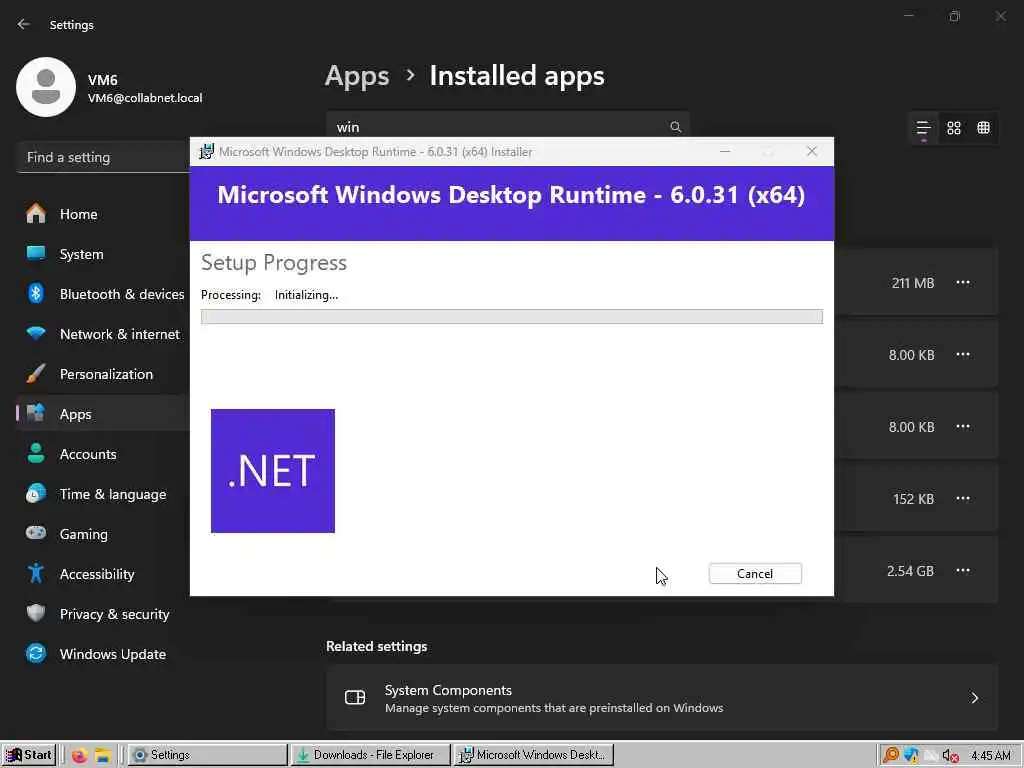Click the installed apps search field containing 'win'
Screen dimensions: 1024x768
click(507, 127)
